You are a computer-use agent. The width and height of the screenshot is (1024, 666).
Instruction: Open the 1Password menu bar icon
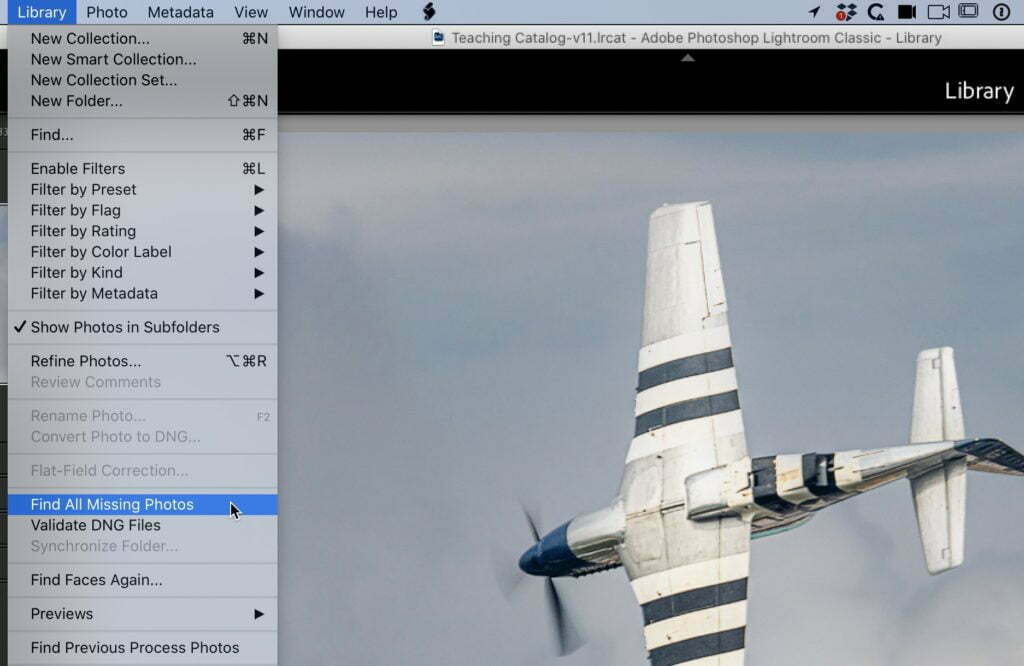point(1001,12)
